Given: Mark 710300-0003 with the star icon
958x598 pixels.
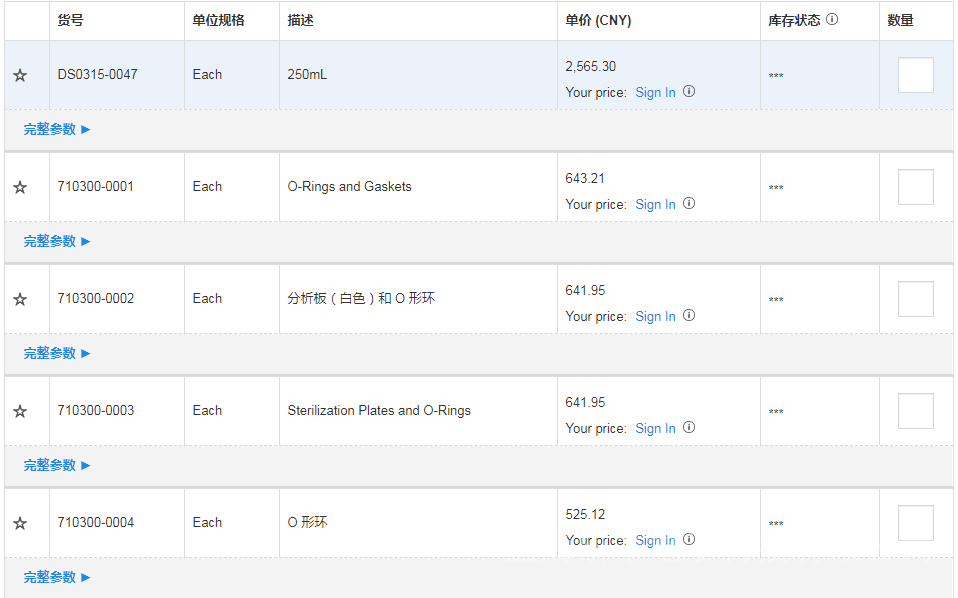Looking at the screenshot, I should click(20, 411).
